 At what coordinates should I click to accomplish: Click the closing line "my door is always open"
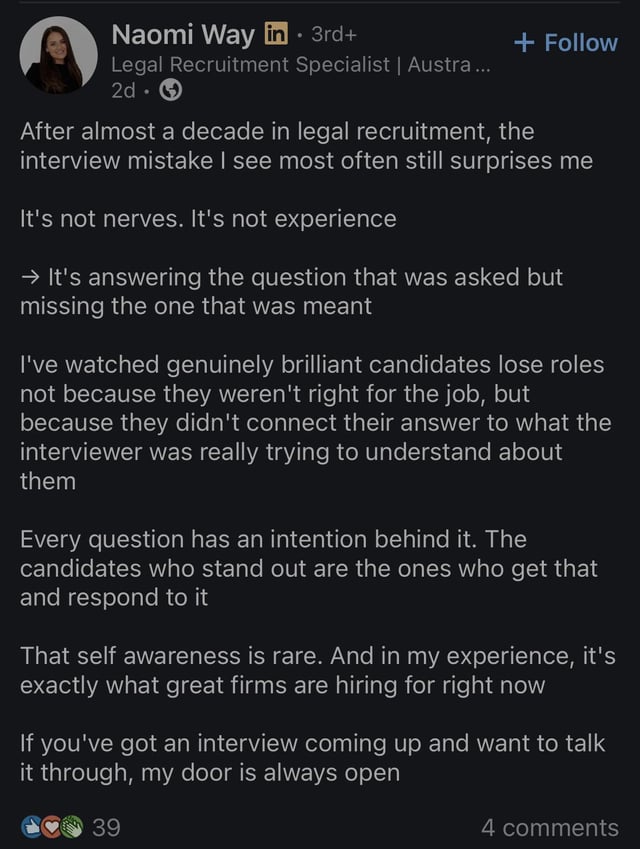(x=270, y=773)
